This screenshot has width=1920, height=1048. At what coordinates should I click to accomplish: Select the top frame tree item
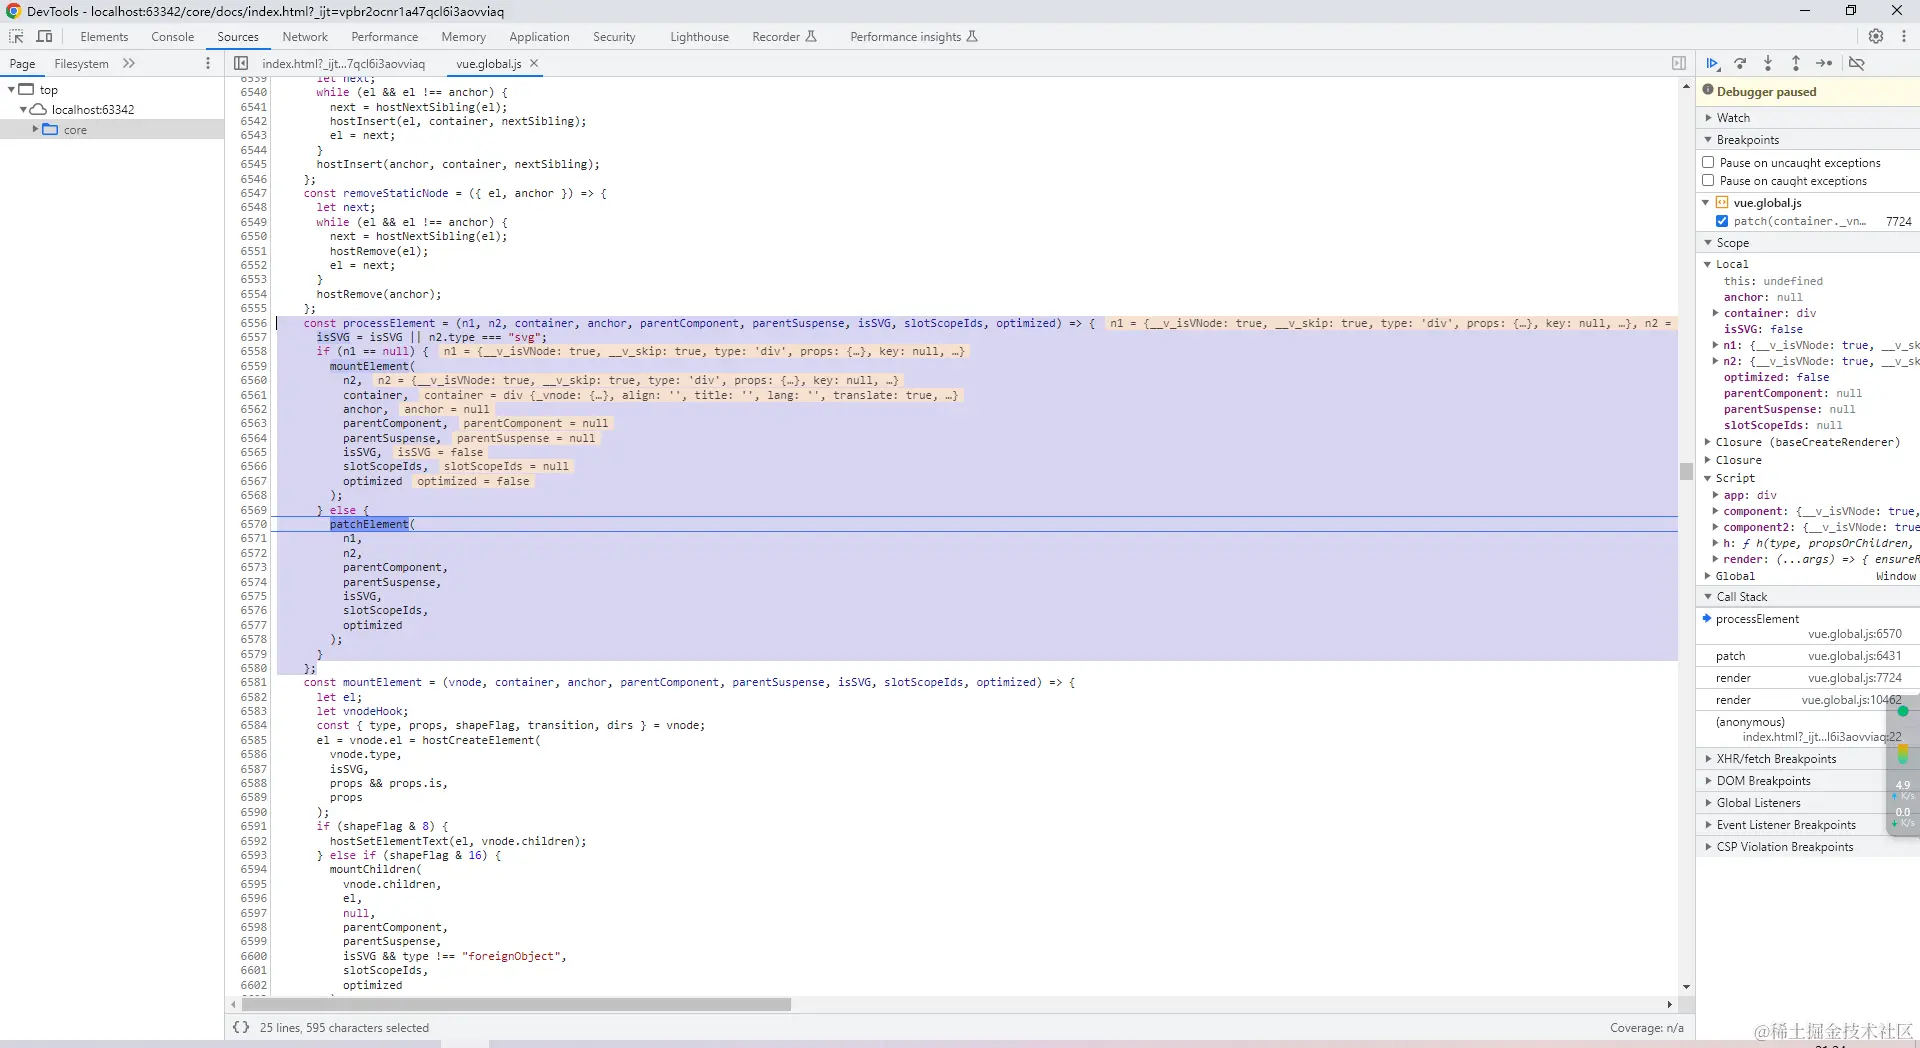point(48,90)
